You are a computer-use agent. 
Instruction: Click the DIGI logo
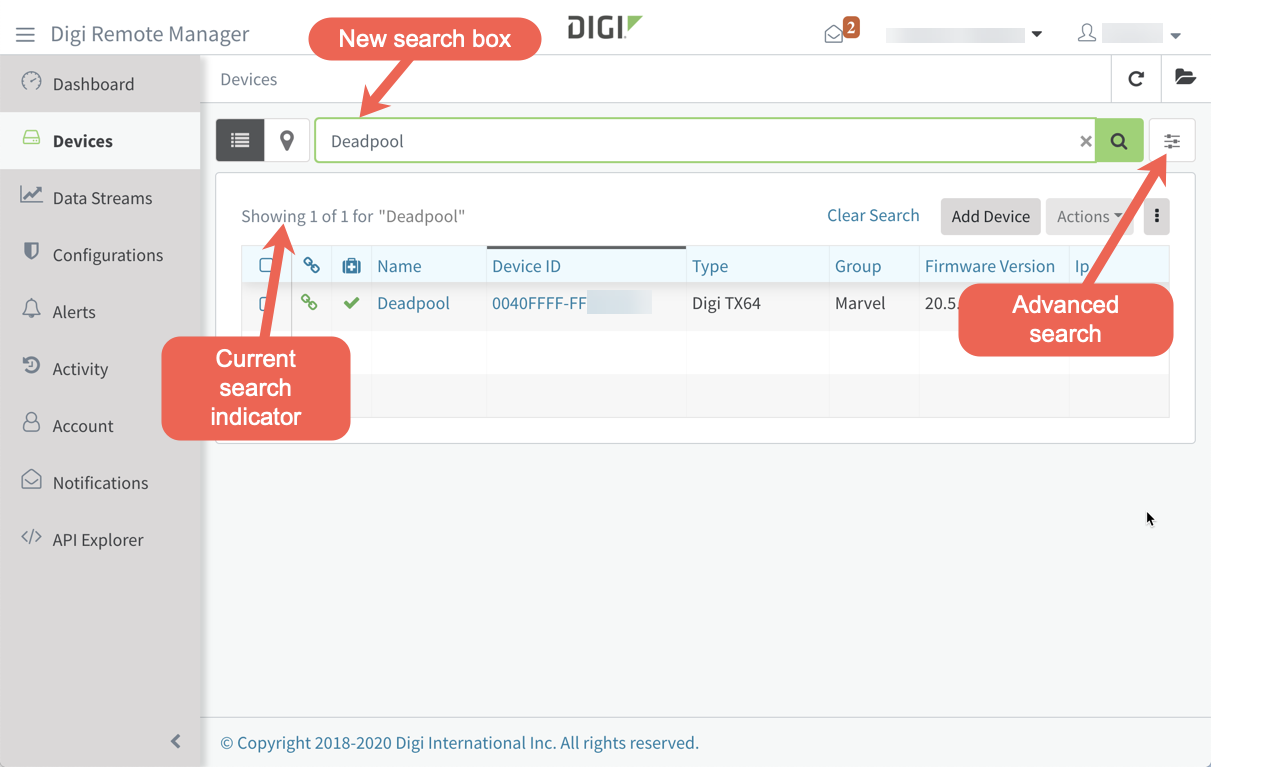pyautogui.click(x=605, y=27)
